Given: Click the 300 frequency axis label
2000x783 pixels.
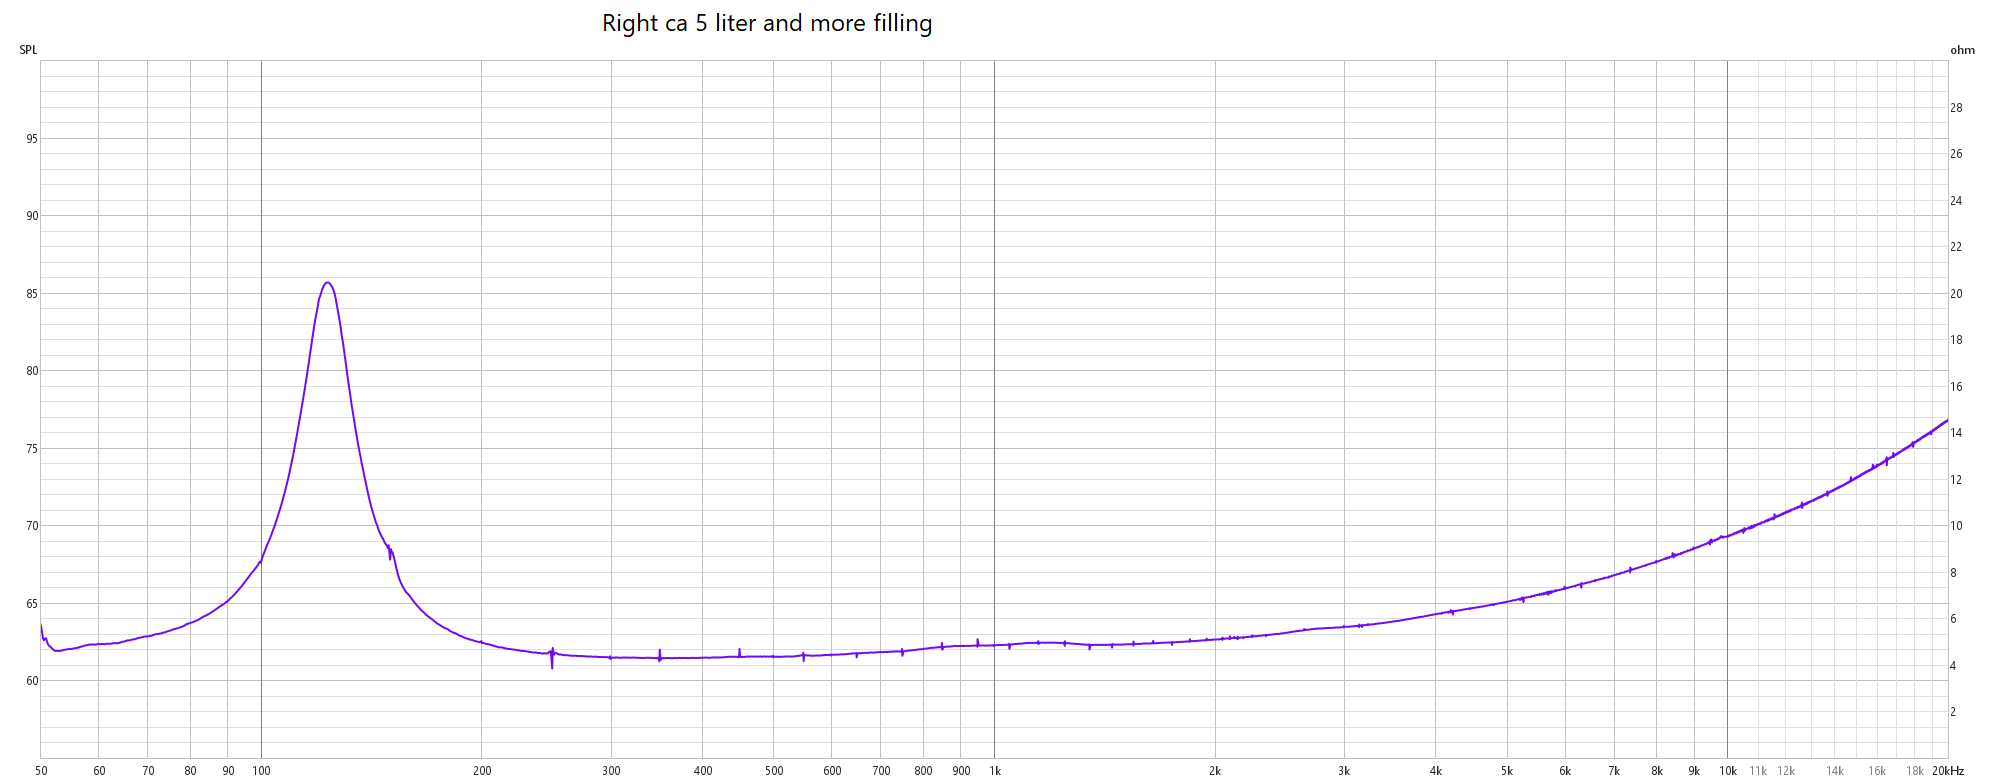Looking at the screenshot, I should (x=611, y=771).
